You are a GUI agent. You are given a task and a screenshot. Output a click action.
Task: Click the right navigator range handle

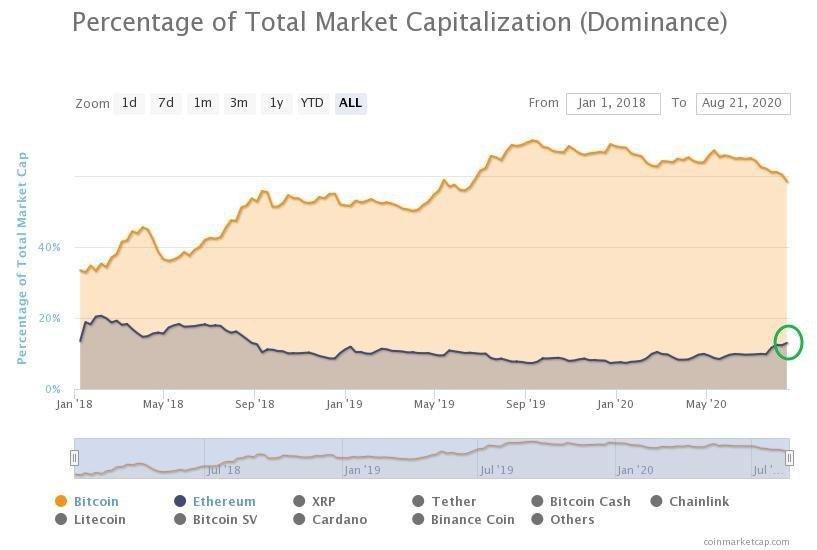coord(789,458)
